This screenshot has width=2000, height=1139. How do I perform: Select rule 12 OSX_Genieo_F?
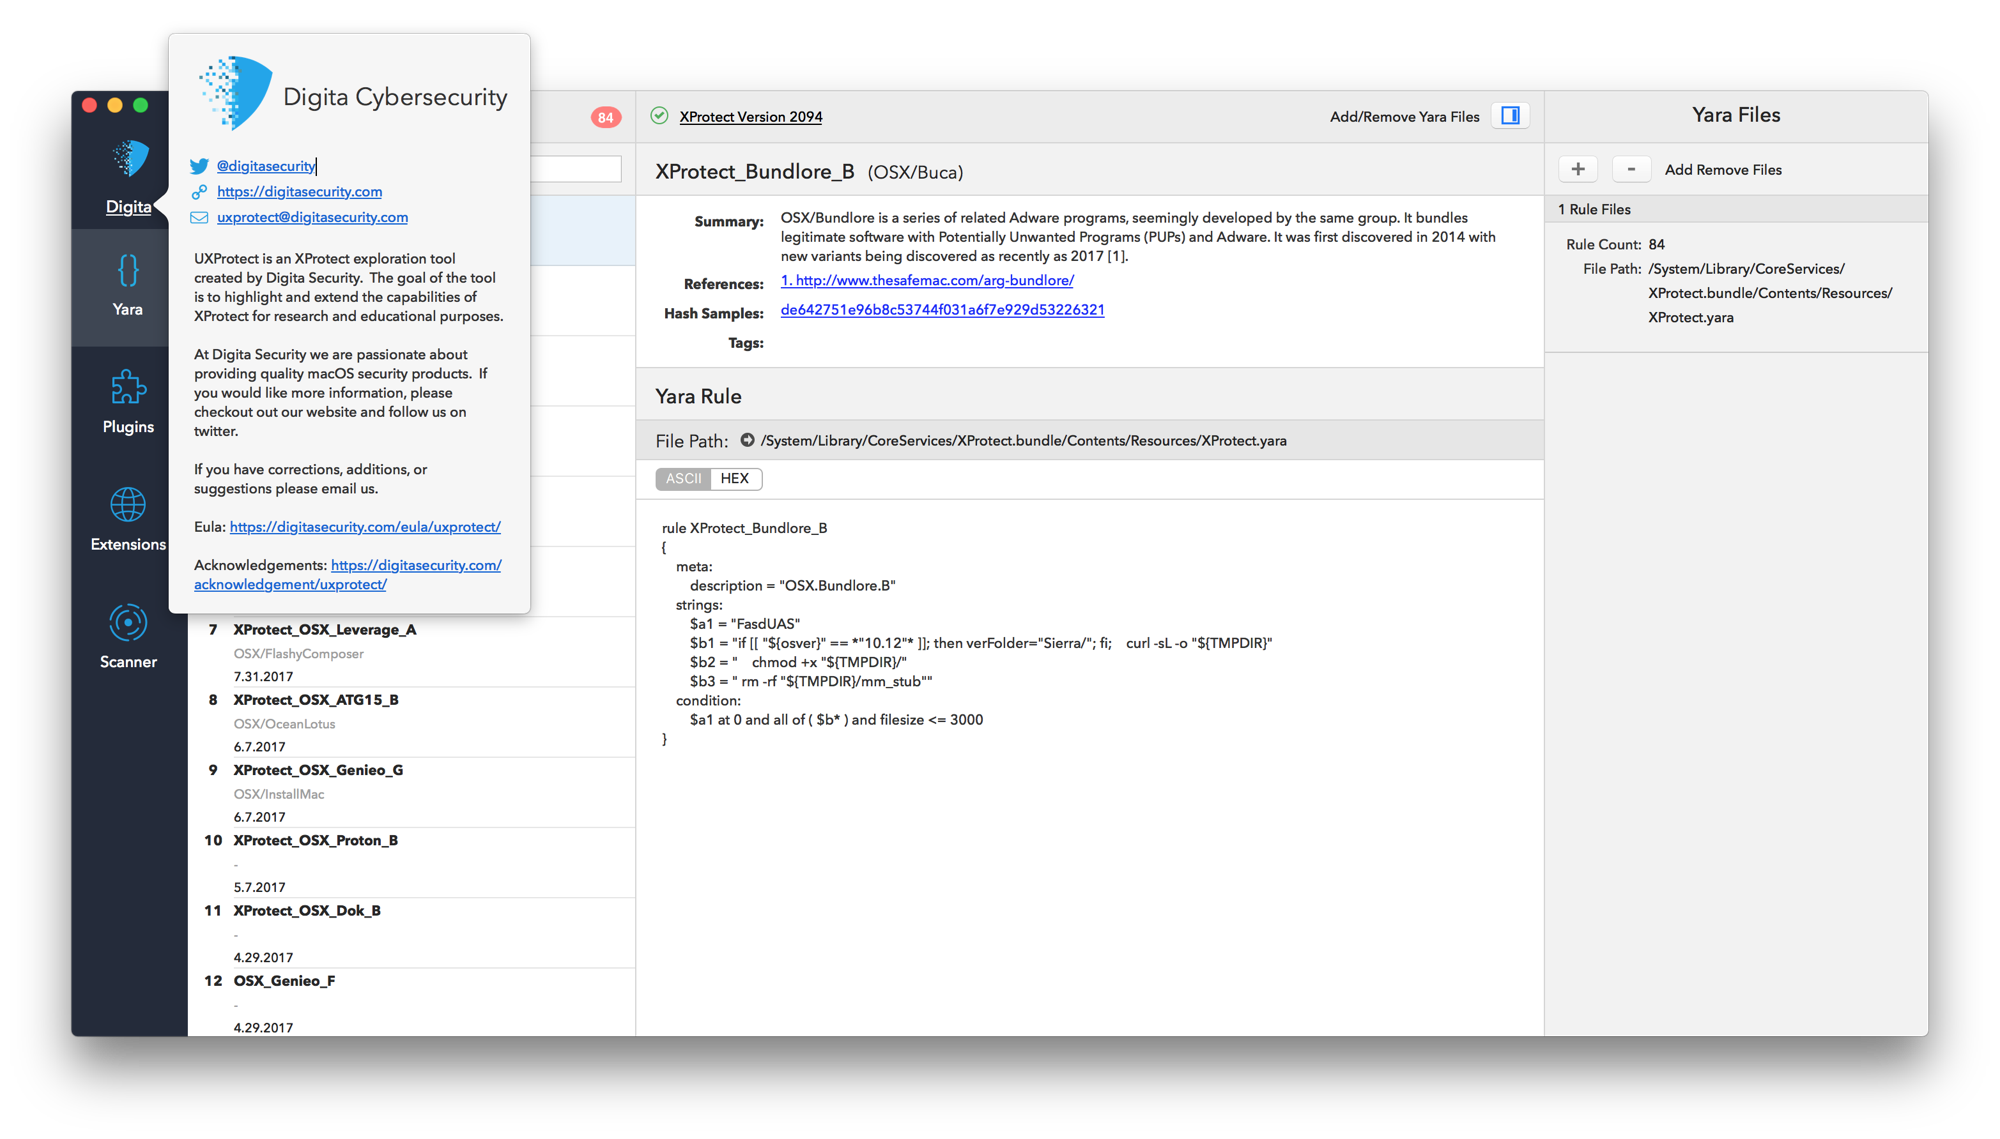click(x=411, y=1002)
